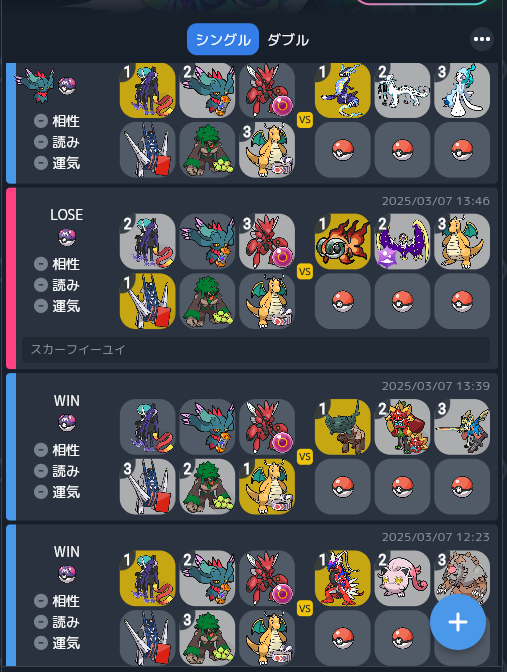Select Koraidon in the 12:23 battle
The width and height of the screenshot is (507, 672).
pos(342,578)
